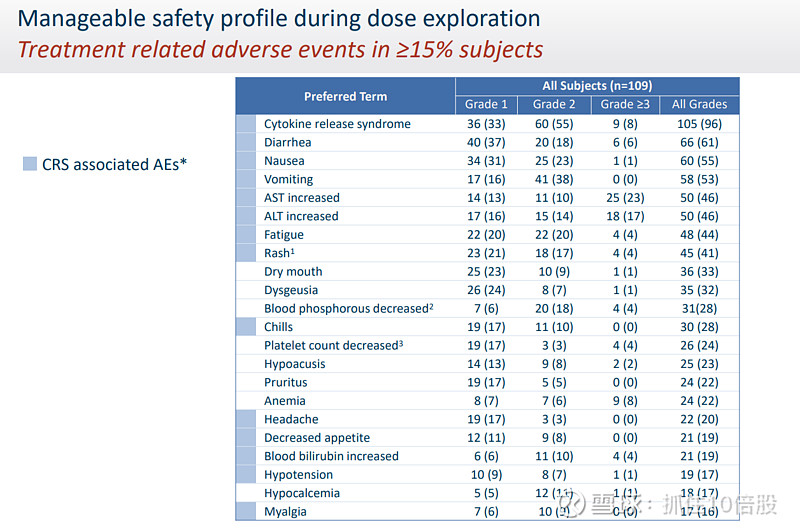This screenshot has width=800, height=529.
Task: Click the 'Headache' row label
Action: pos(291,419)
